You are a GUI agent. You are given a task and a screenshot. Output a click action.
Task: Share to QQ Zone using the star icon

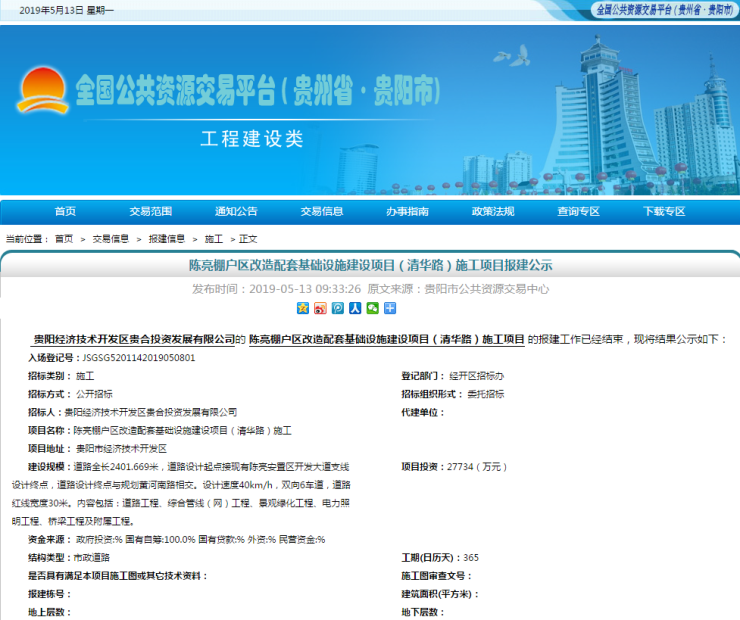[303, 309]
